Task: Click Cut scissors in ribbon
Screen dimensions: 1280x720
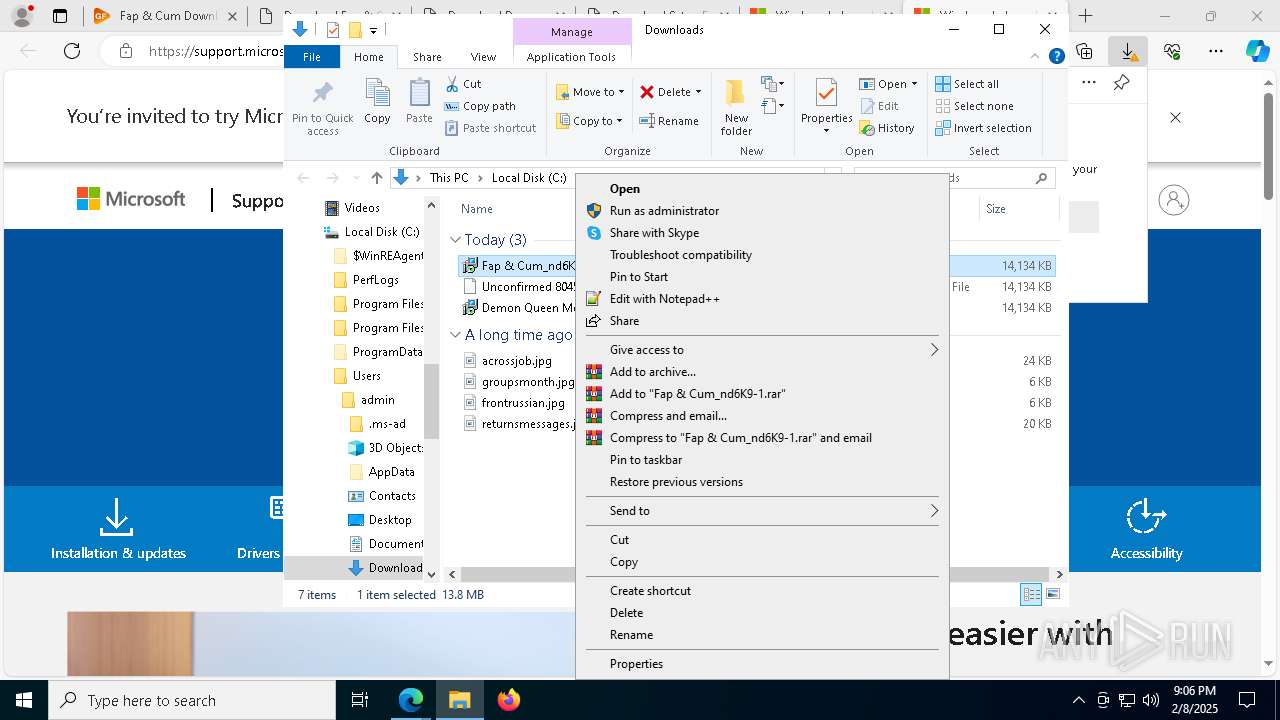Action: click(x=463, y=84)
